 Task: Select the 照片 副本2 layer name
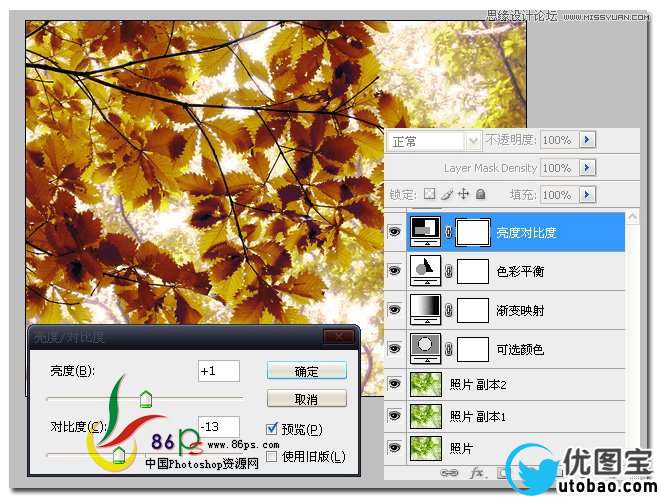click(478, 384)
